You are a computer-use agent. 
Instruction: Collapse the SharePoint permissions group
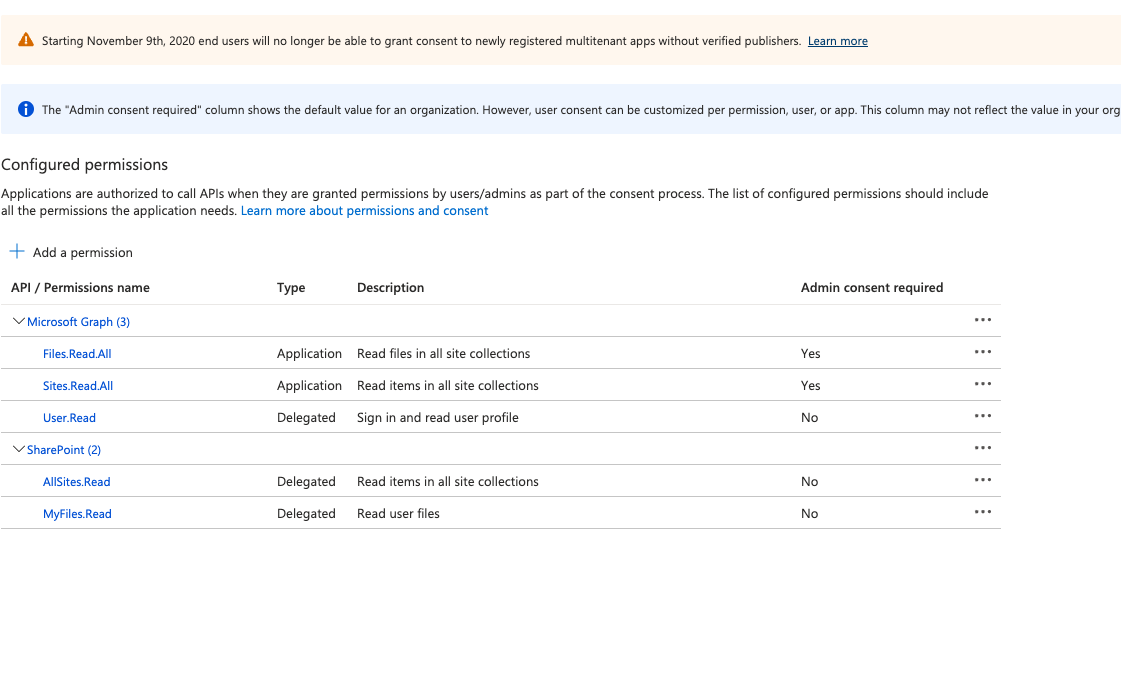pos(18,449)
